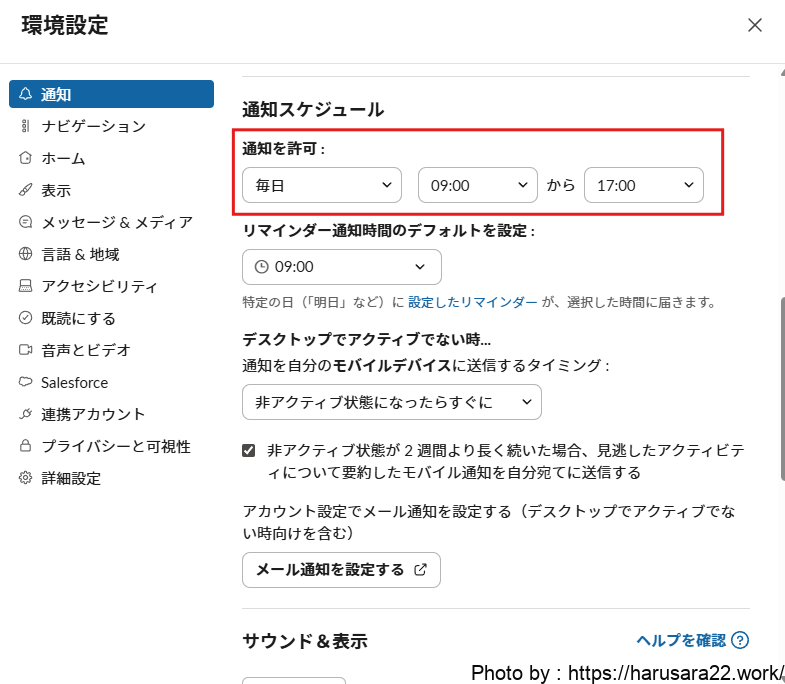The height and width of the screenshot is (684, 785).
Task: Open the アクセシビリティ settings section
Action: click(x=99, y=286)
